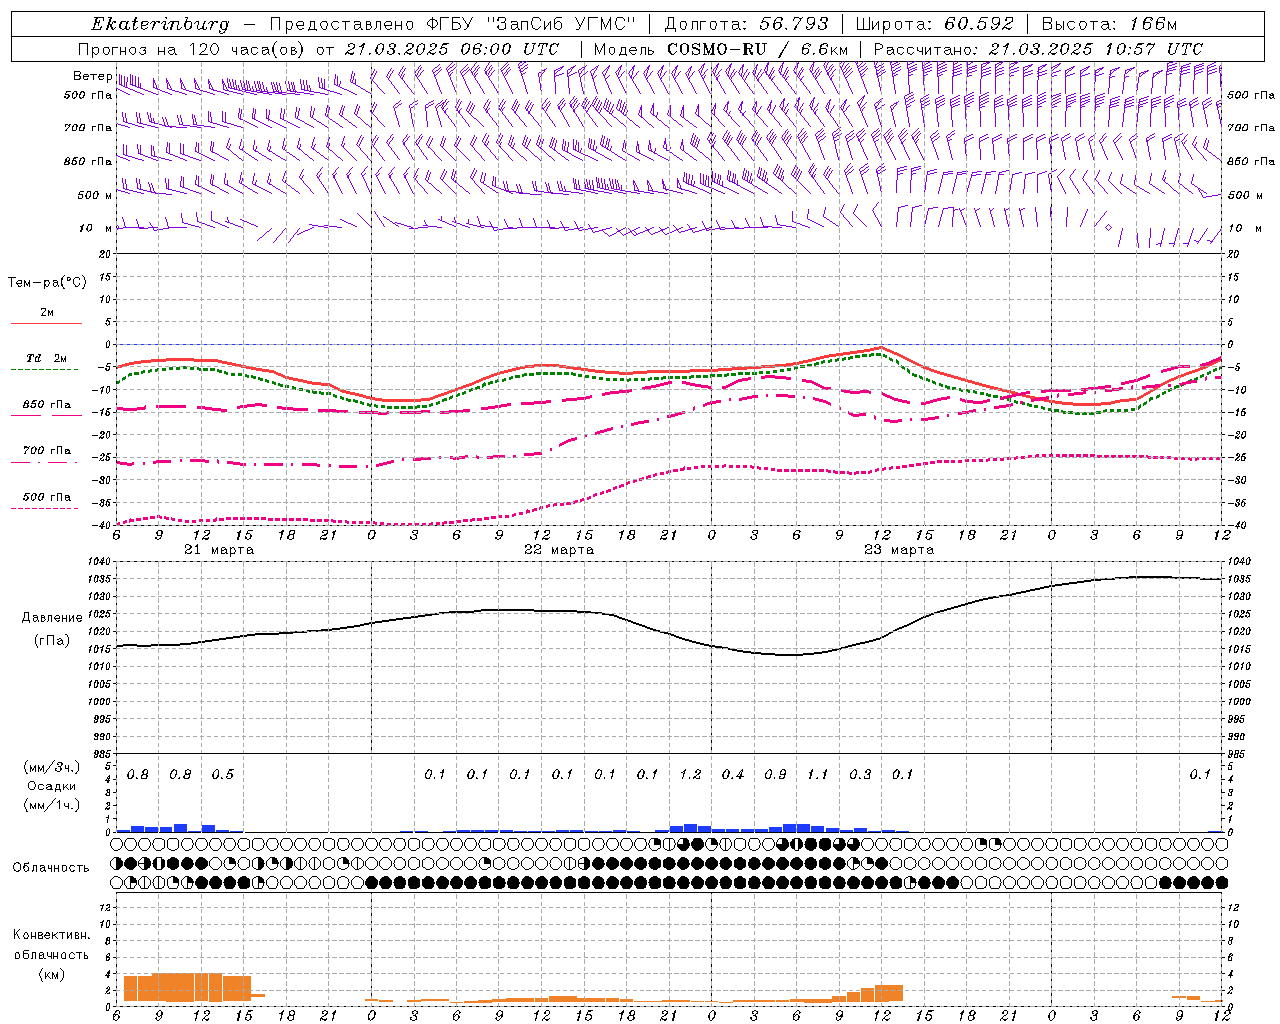Select the "Тем-ра(°C)" temperature panel label
This screenshot has height=1024, width=1280.
click(47, 283)
